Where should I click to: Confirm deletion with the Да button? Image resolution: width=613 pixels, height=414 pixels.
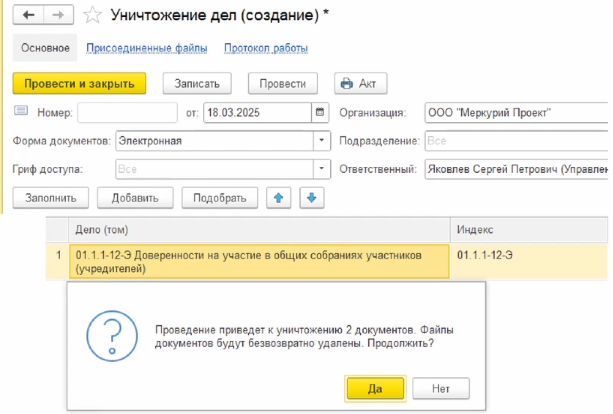375,389
